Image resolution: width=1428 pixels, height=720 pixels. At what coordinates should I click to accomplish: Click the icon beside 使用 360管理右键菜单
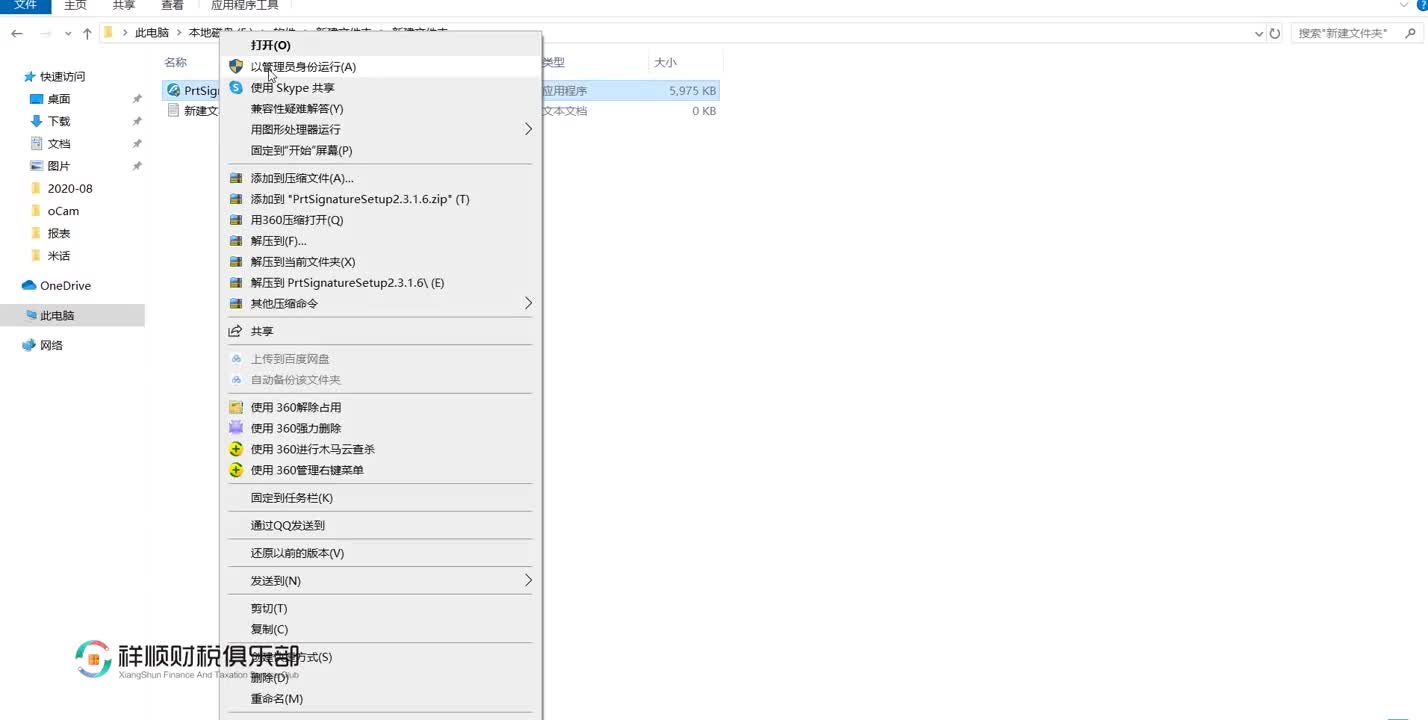point(236,470)
